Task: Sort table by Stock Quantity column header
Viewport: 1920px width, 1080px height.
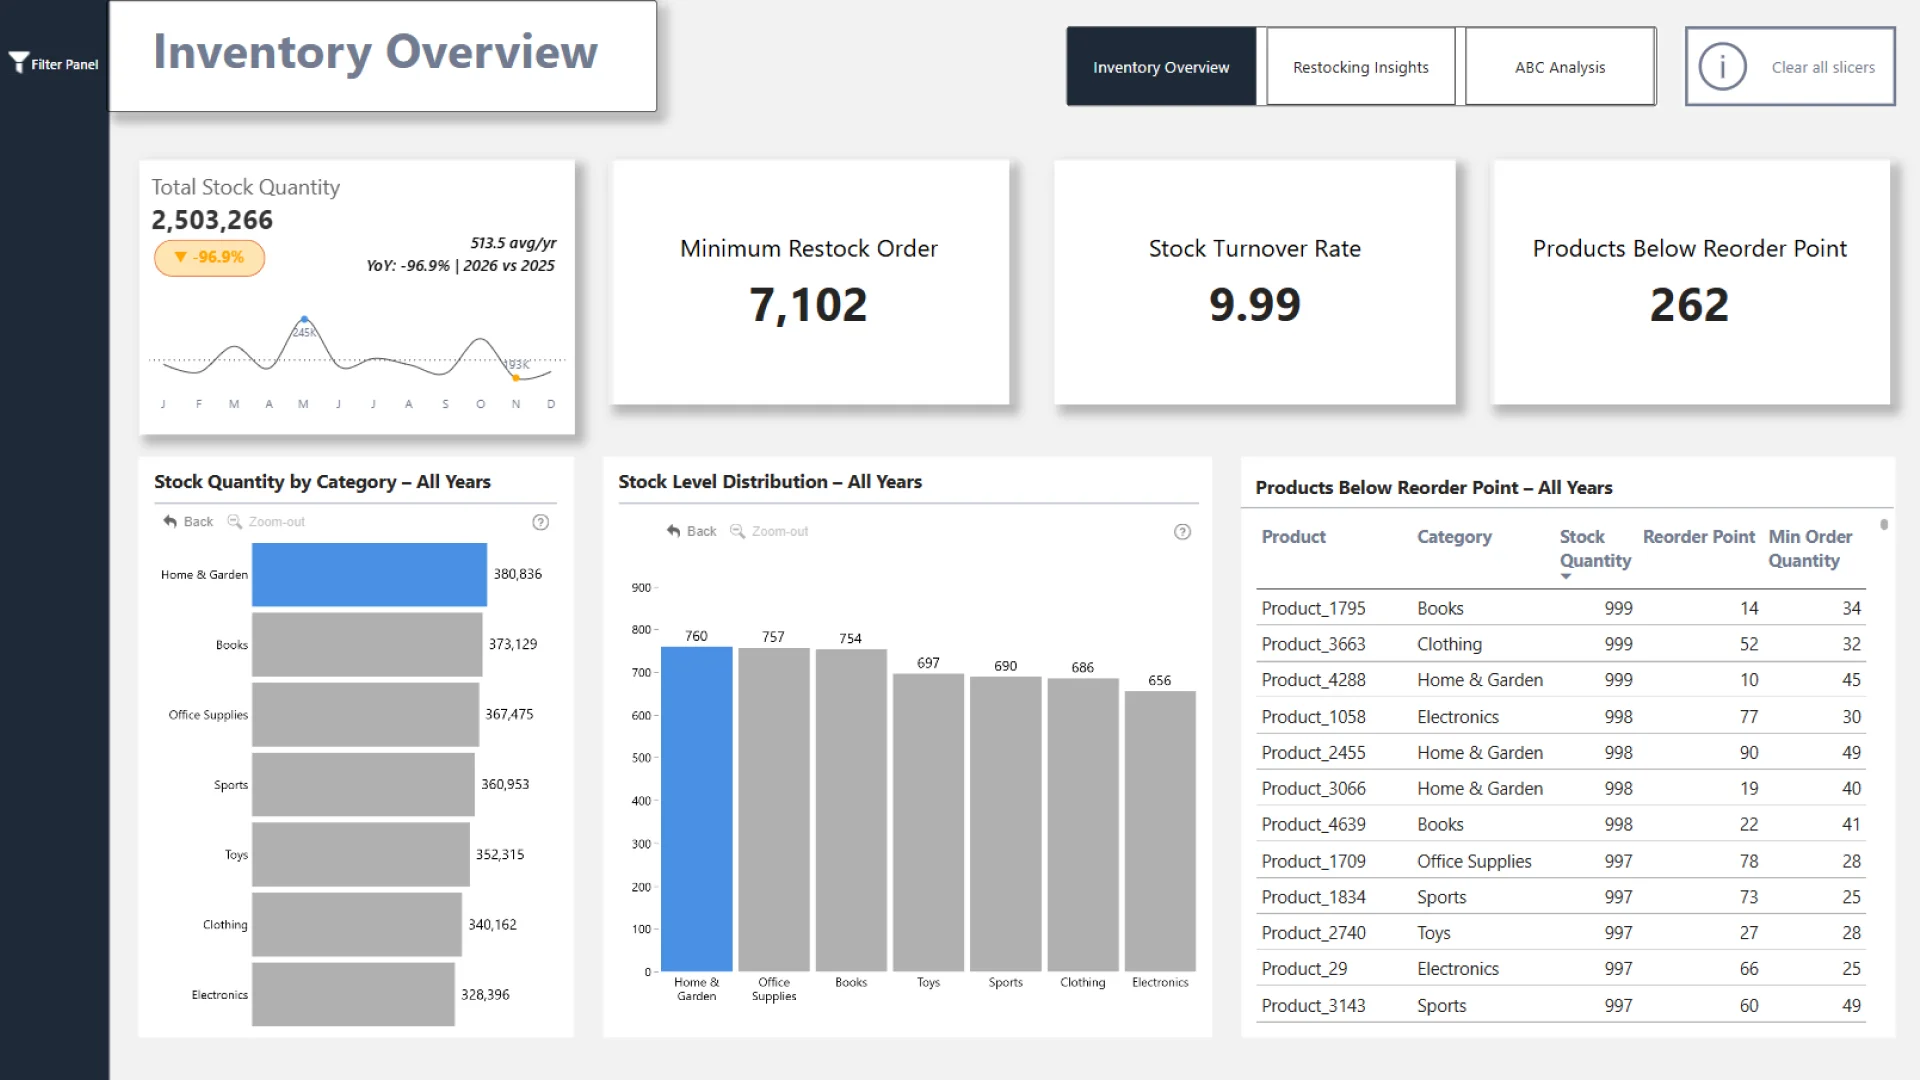Action: [x=1594, y=549]
